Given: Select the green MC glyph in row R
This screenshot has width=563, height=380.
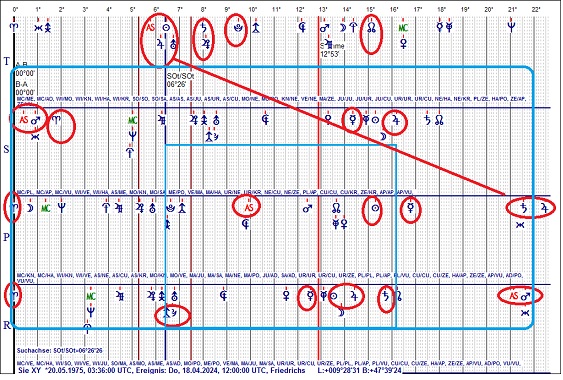Looking at the screenshot, I should coord(91,296).
